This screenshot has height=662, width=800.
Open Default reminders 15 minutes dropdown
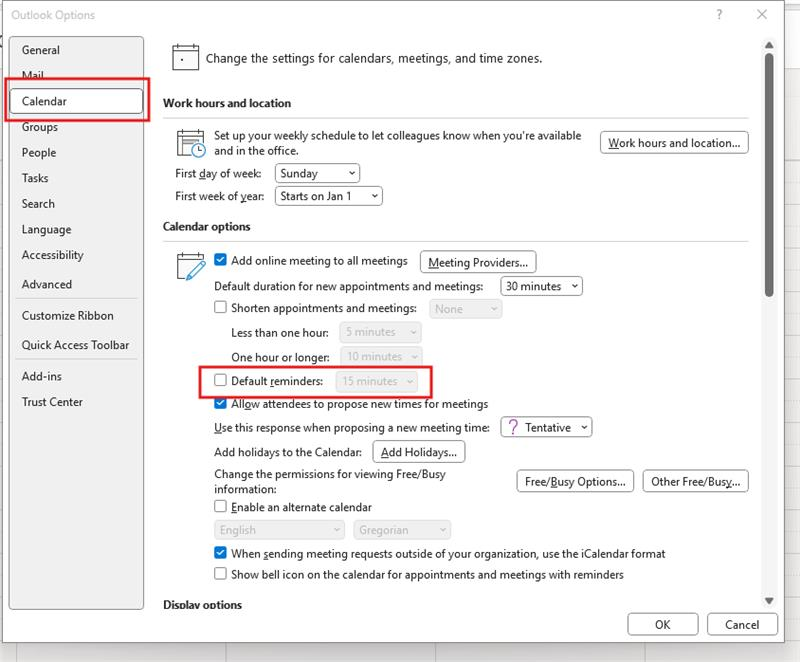377,381
